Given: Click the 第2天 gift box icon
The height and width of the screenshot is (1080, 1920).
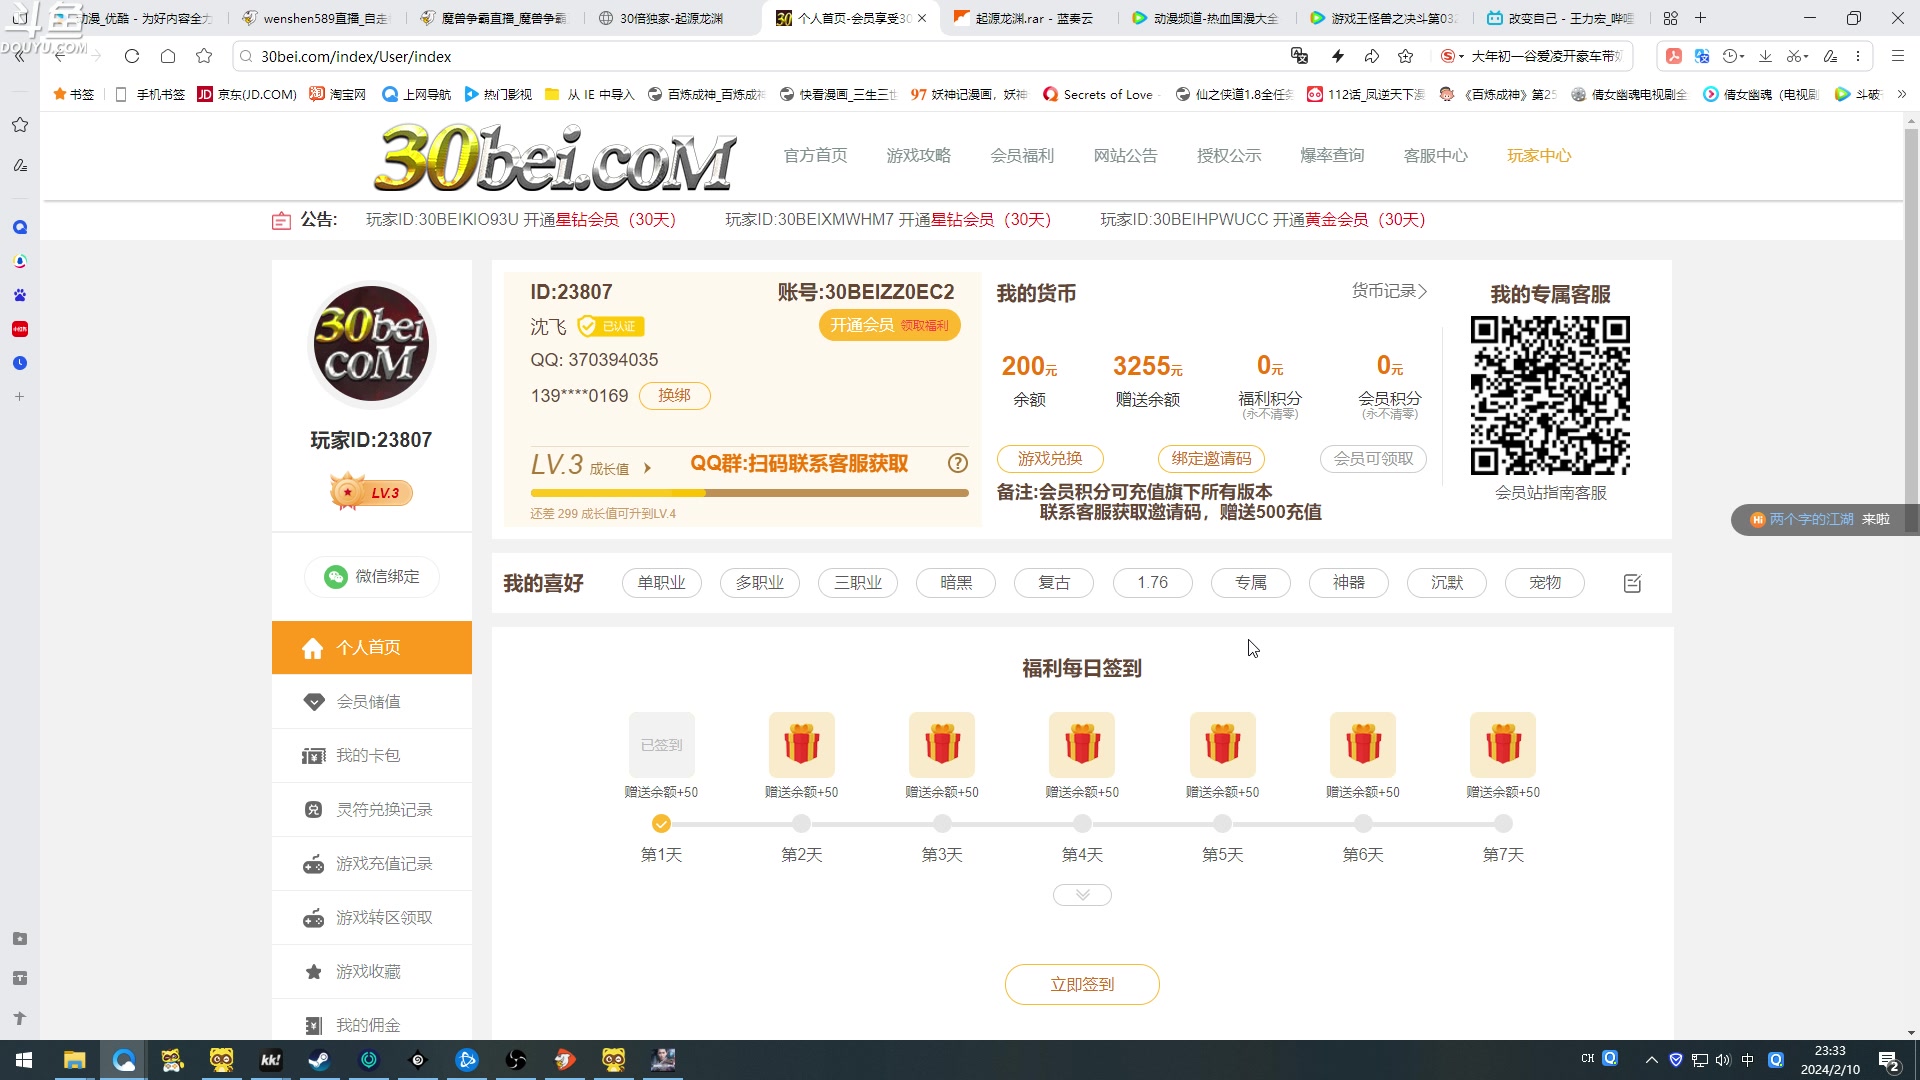Looking at the screenshot, I should (800, 744).
